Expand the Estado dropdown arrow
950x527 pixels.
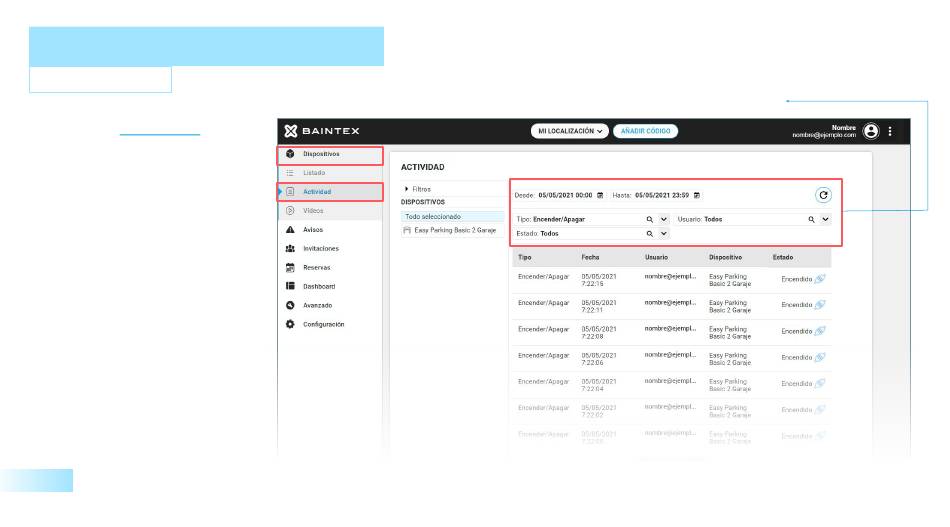click(x=663, y=233)
